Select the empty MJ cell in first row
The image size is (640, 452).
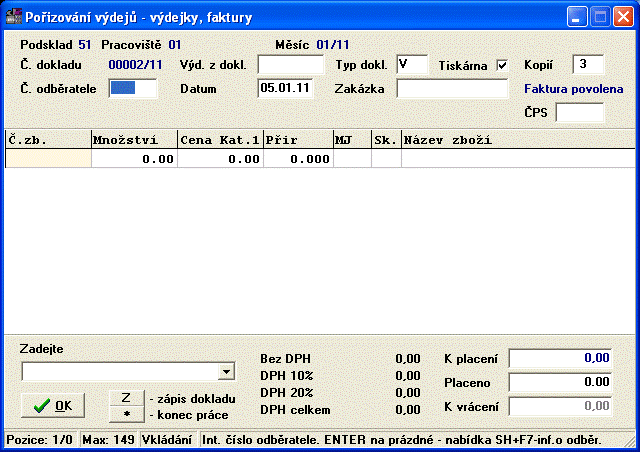352,158
